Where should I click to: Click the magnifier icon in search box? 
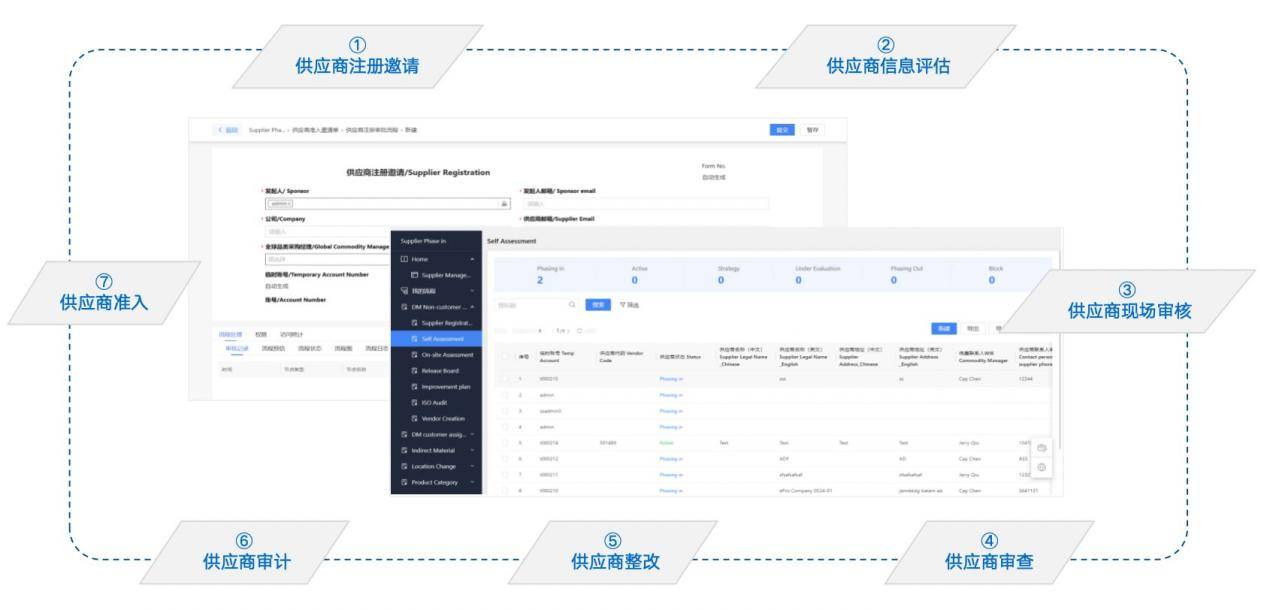[x=572, y=304]
